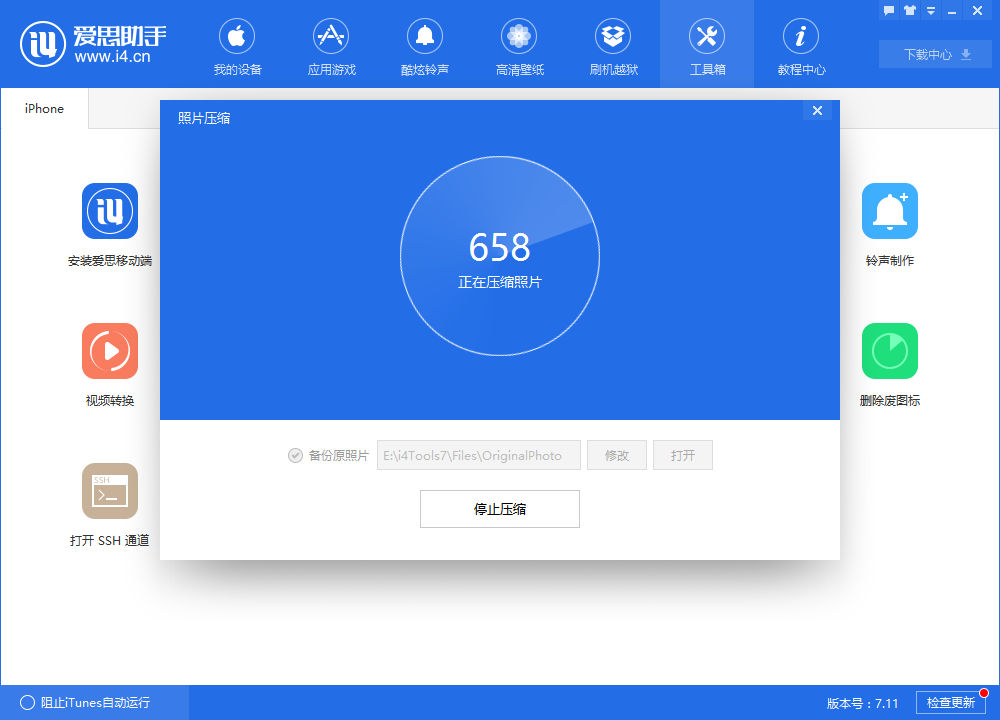Switch to the iPhone tab
1000x720 pixels.
[x=43, y=108]
